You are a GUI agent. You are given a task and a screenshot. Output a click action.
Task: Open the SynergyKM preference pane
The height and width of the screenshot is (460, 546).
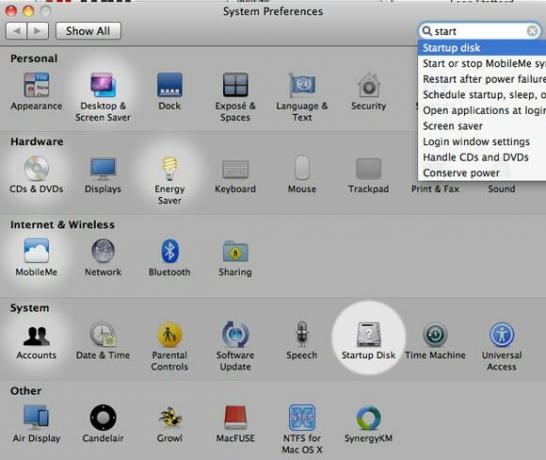(x=369, y=423)
